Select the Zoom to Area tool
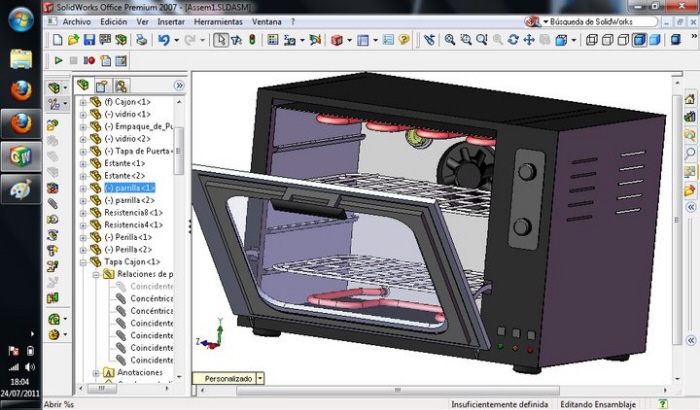Viewport: 700px width, 410px height. [x=466, y=40]
